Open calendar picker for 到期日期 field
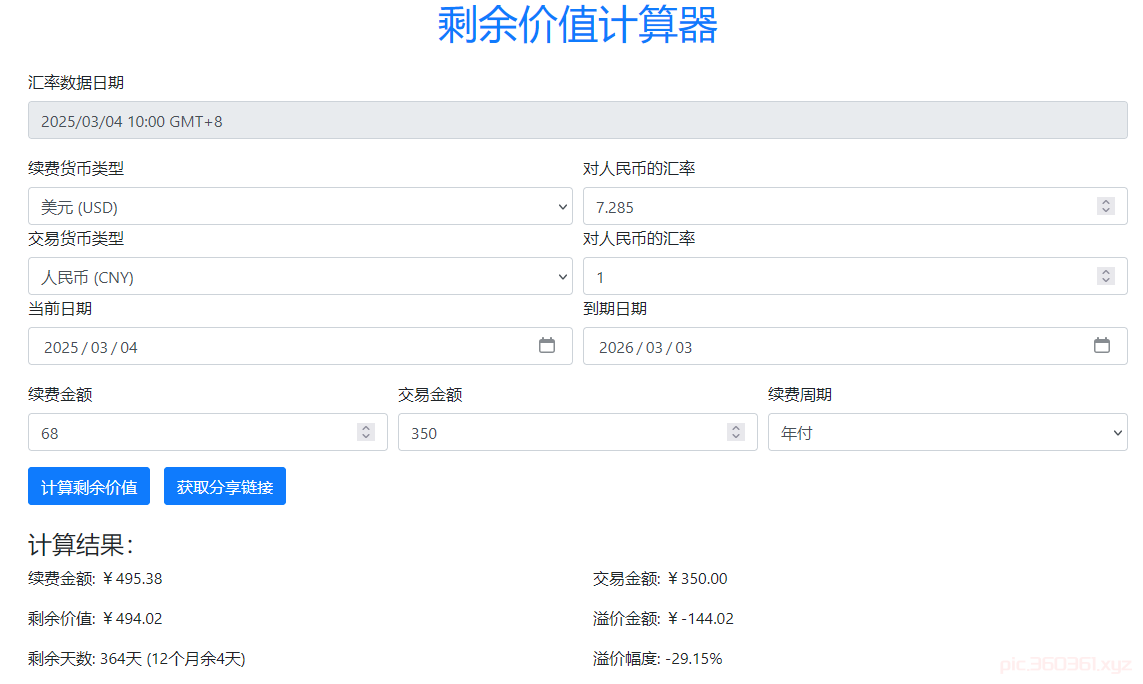 [1101, 346]
